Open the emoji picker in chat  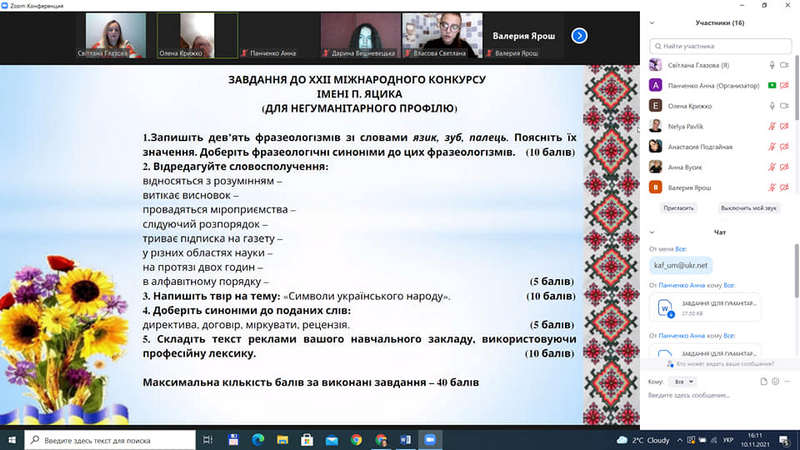[x=774, y=381]
